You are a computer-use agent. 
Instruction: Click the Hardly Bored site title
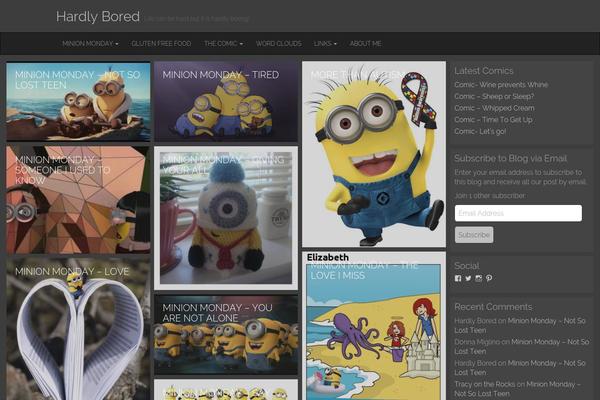tap(98, 16)
